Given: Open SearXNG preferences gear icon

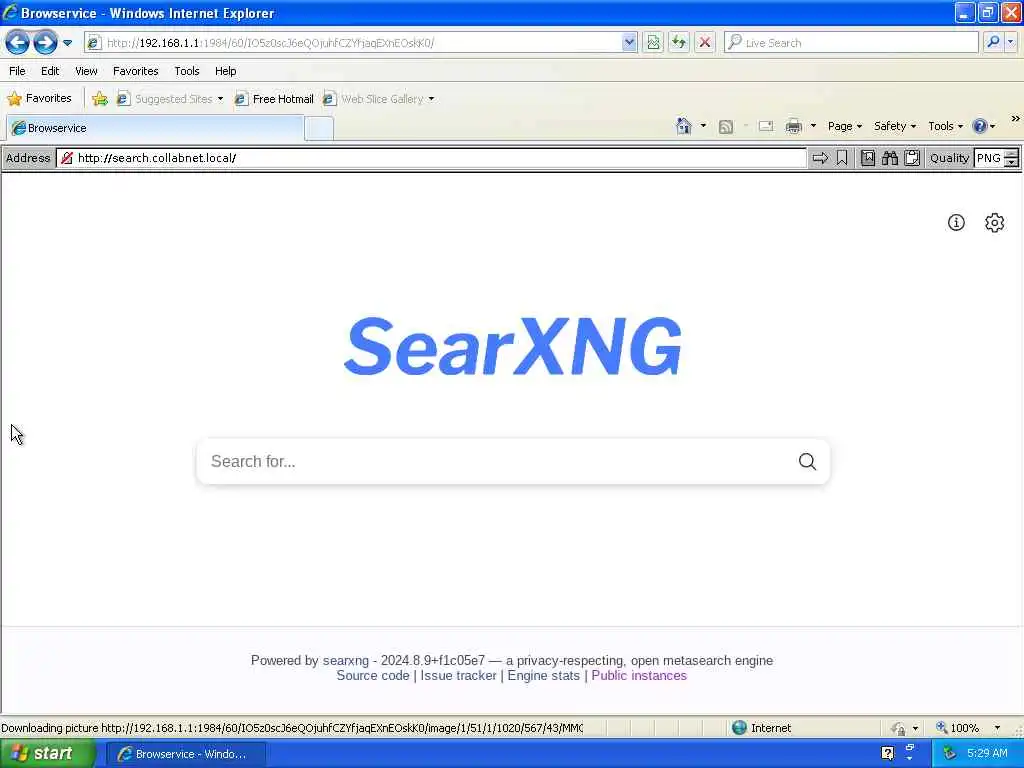Looking at the screenshot, I should [995, 223].
